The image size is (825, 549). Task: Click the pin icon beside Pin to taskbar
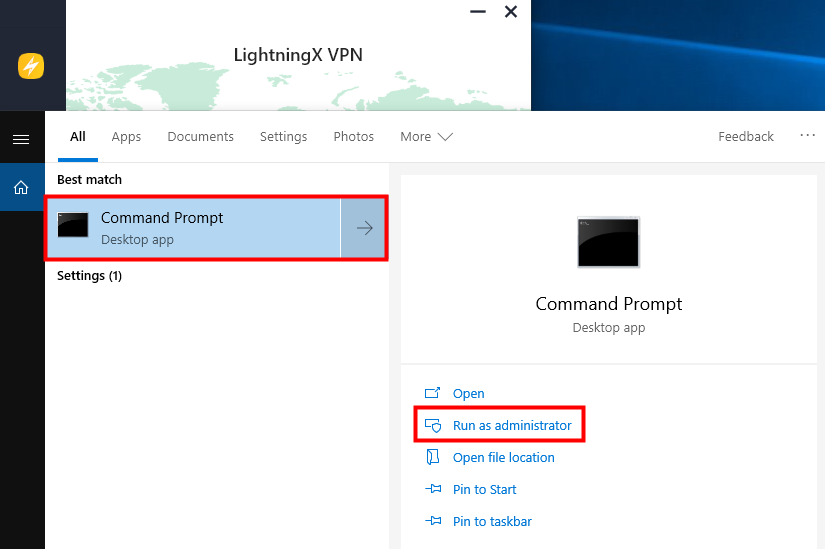click(x=433, y=521)
